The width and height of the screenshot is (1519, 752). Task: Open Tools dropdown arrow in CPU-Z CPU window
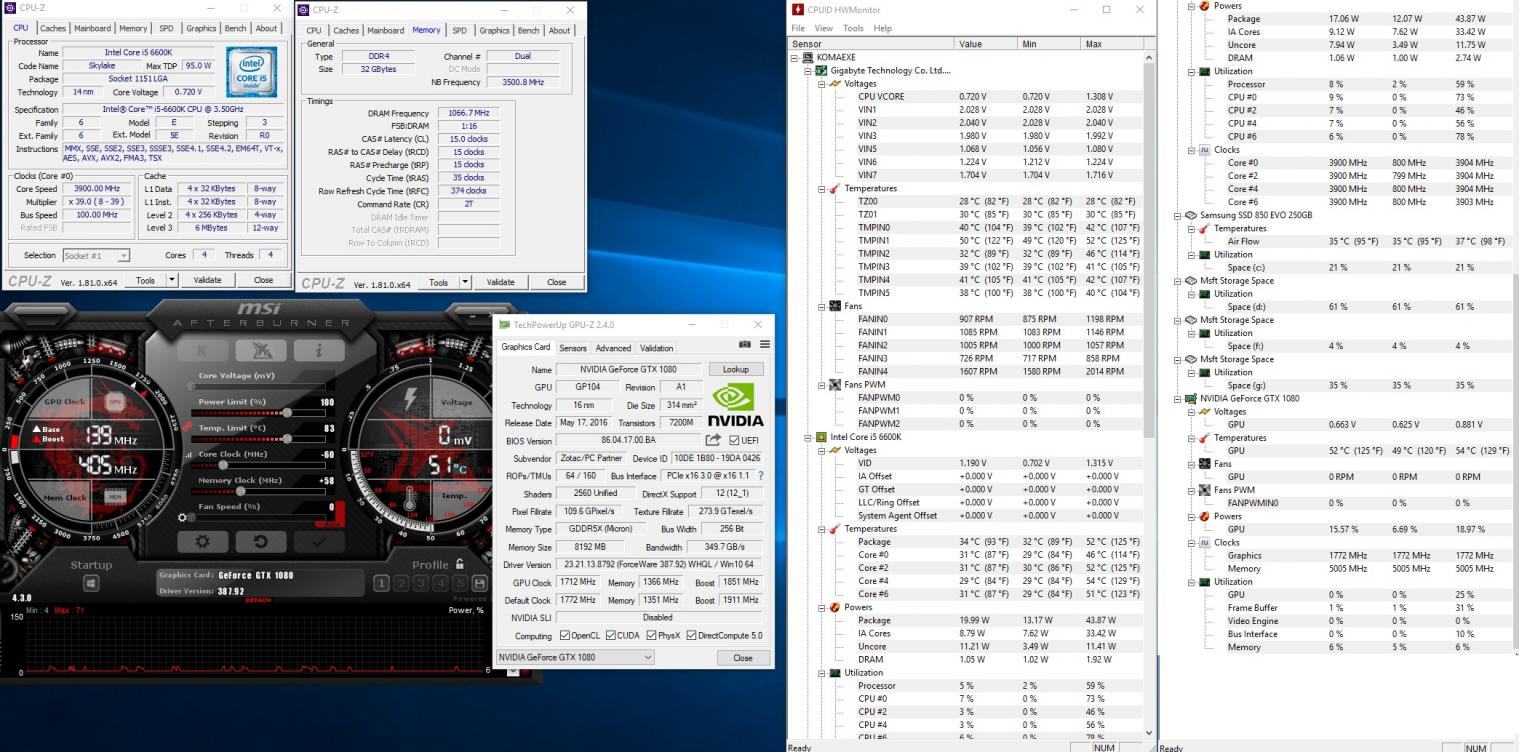click(171, 281)
